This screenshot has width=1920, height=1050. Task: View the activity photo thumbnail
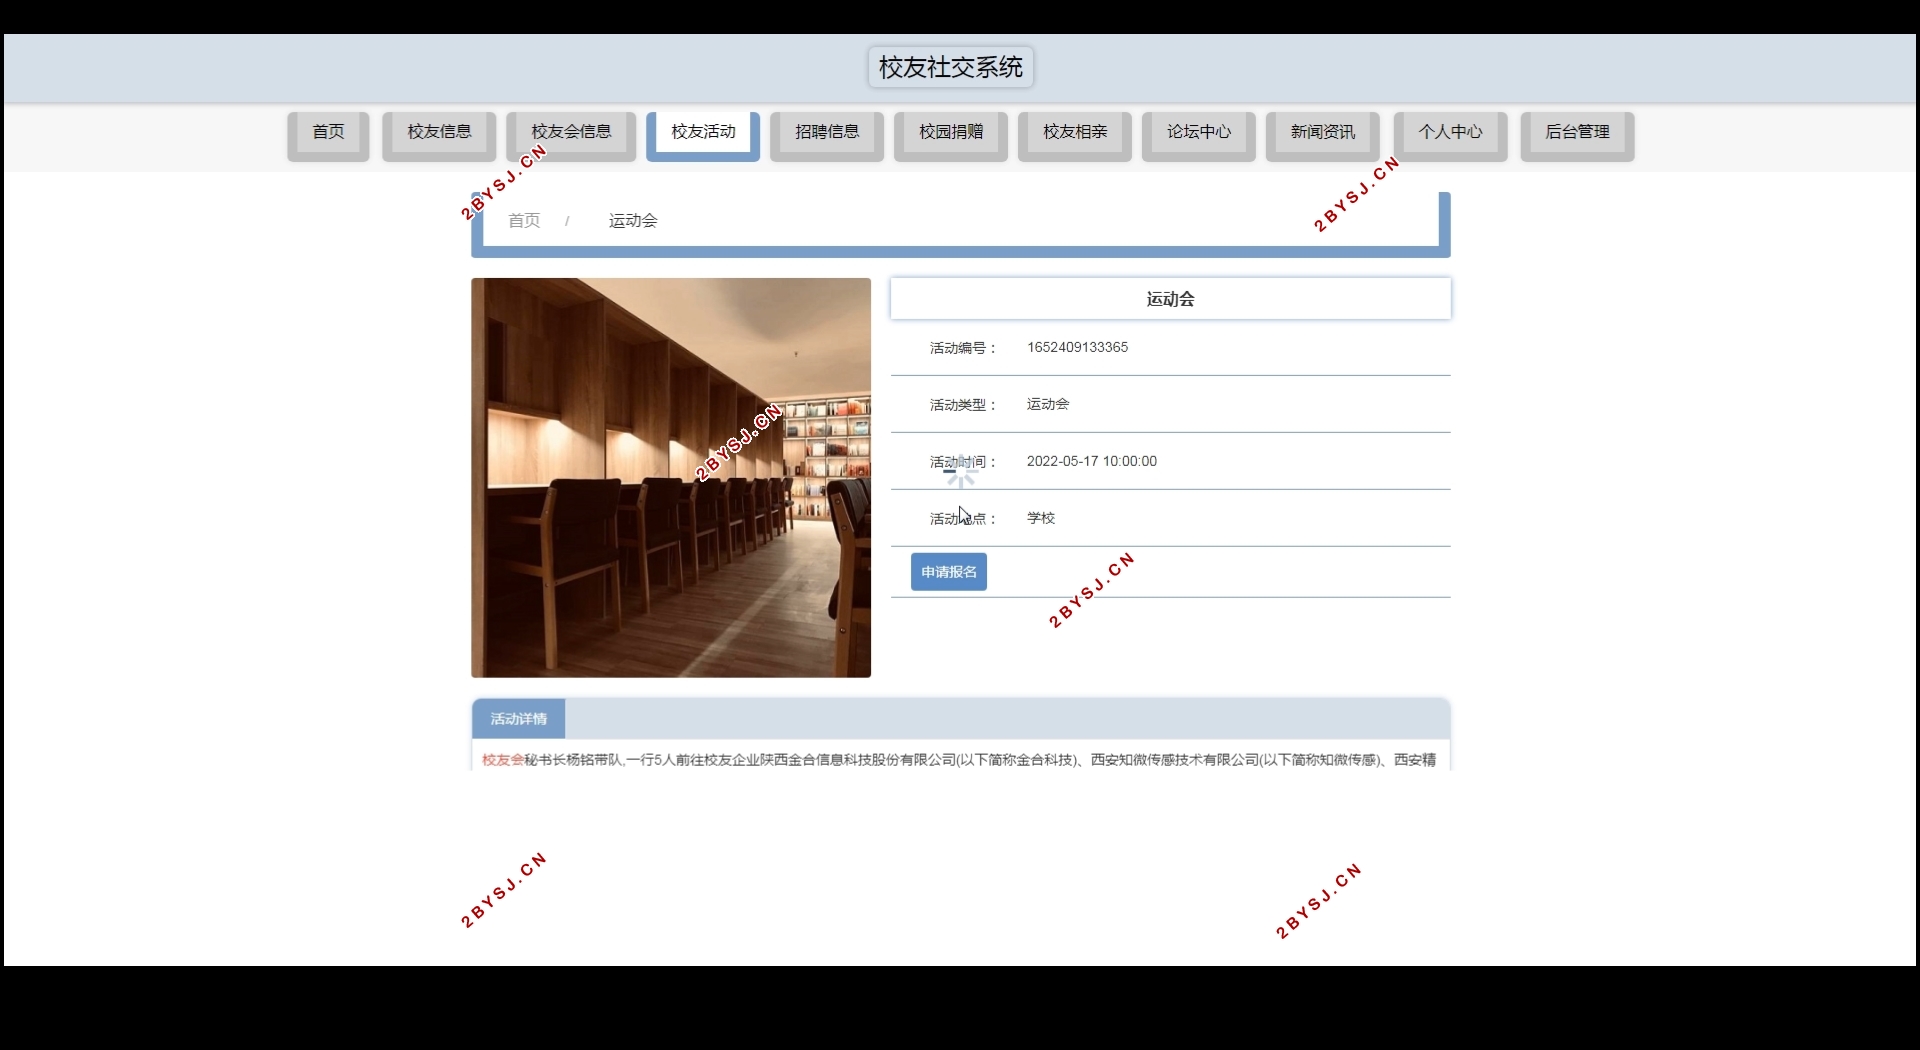[671, 477]
